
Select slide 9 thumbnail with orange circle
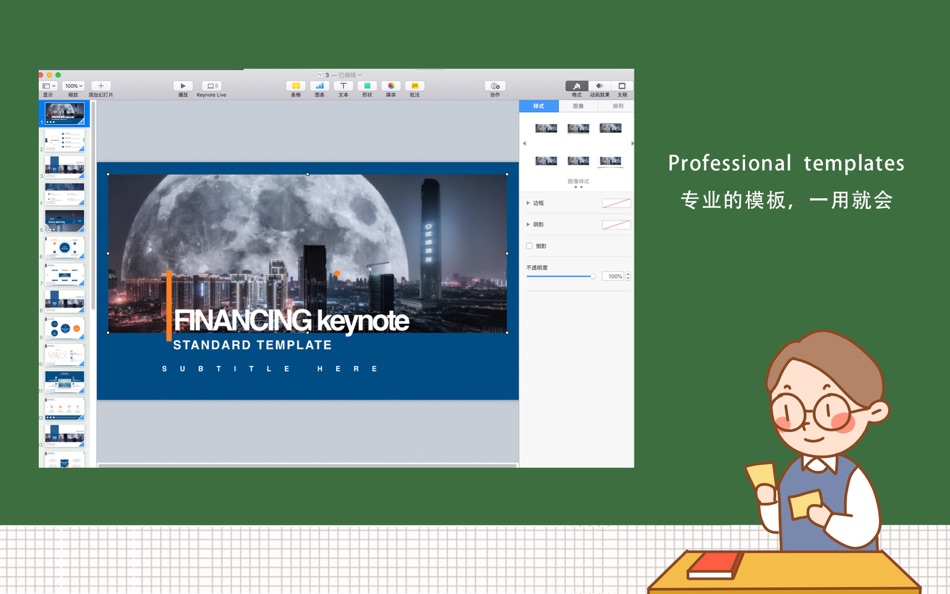(64, 328)
